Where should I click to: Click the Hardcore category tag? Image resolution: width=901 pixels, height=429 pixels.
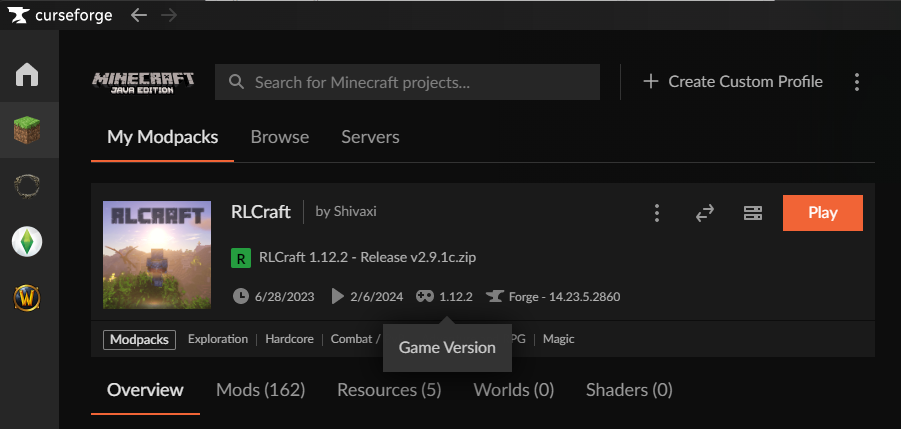(x=290, y=339)
